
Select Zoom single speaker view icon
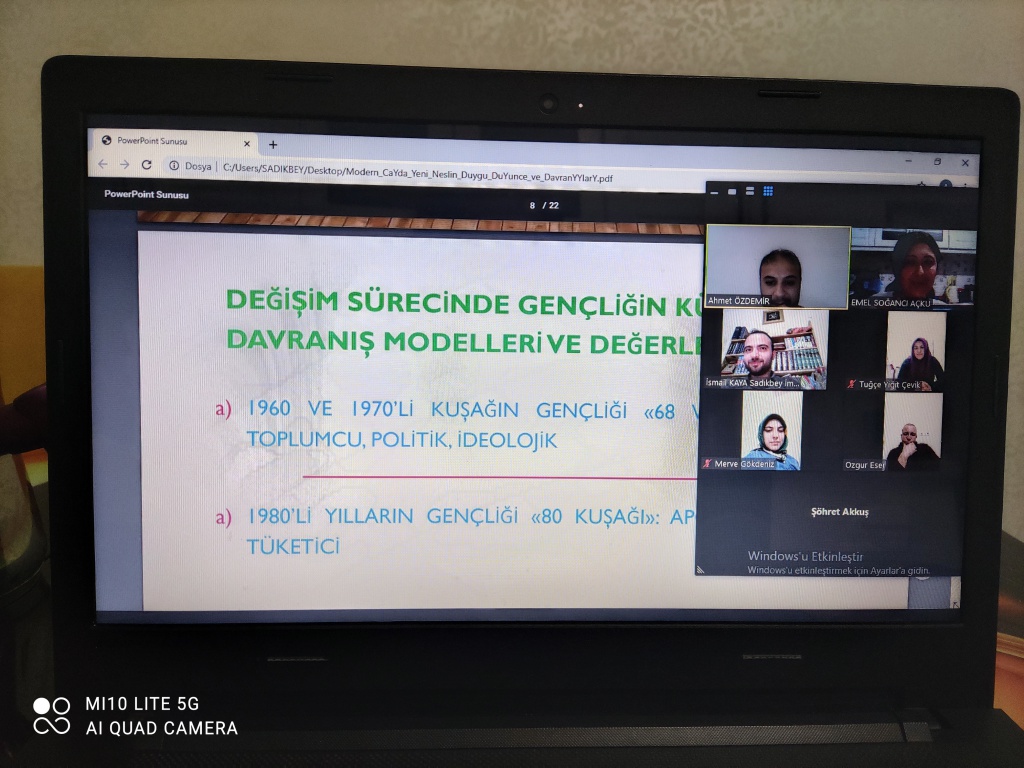pyautogui.click(x=732, y=192)
